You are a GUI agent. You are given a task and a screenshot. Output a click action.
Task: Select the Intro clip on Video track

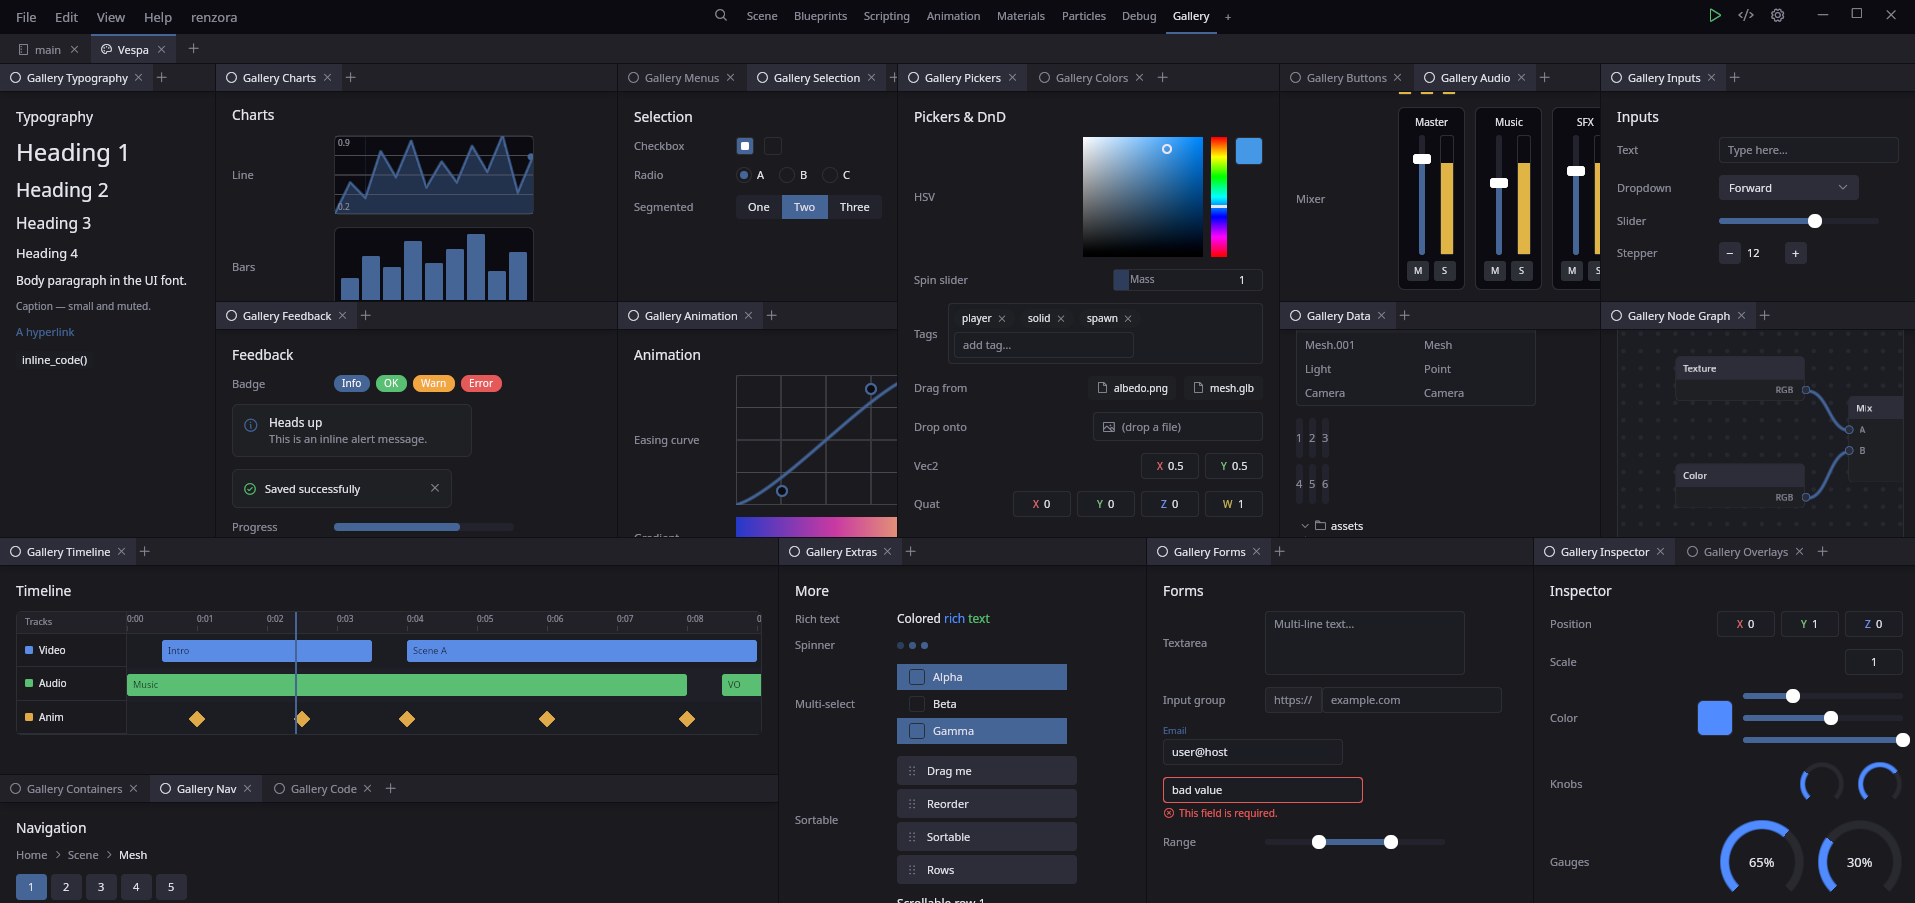pos(267,651)
